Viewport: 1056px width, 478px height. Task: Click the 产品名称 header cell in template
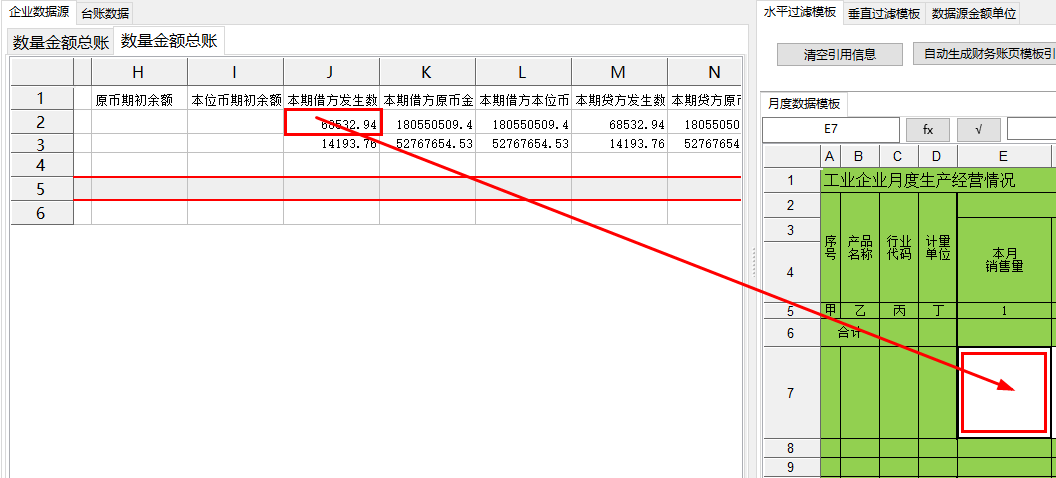pyautogui.click(x=859, y=248)
